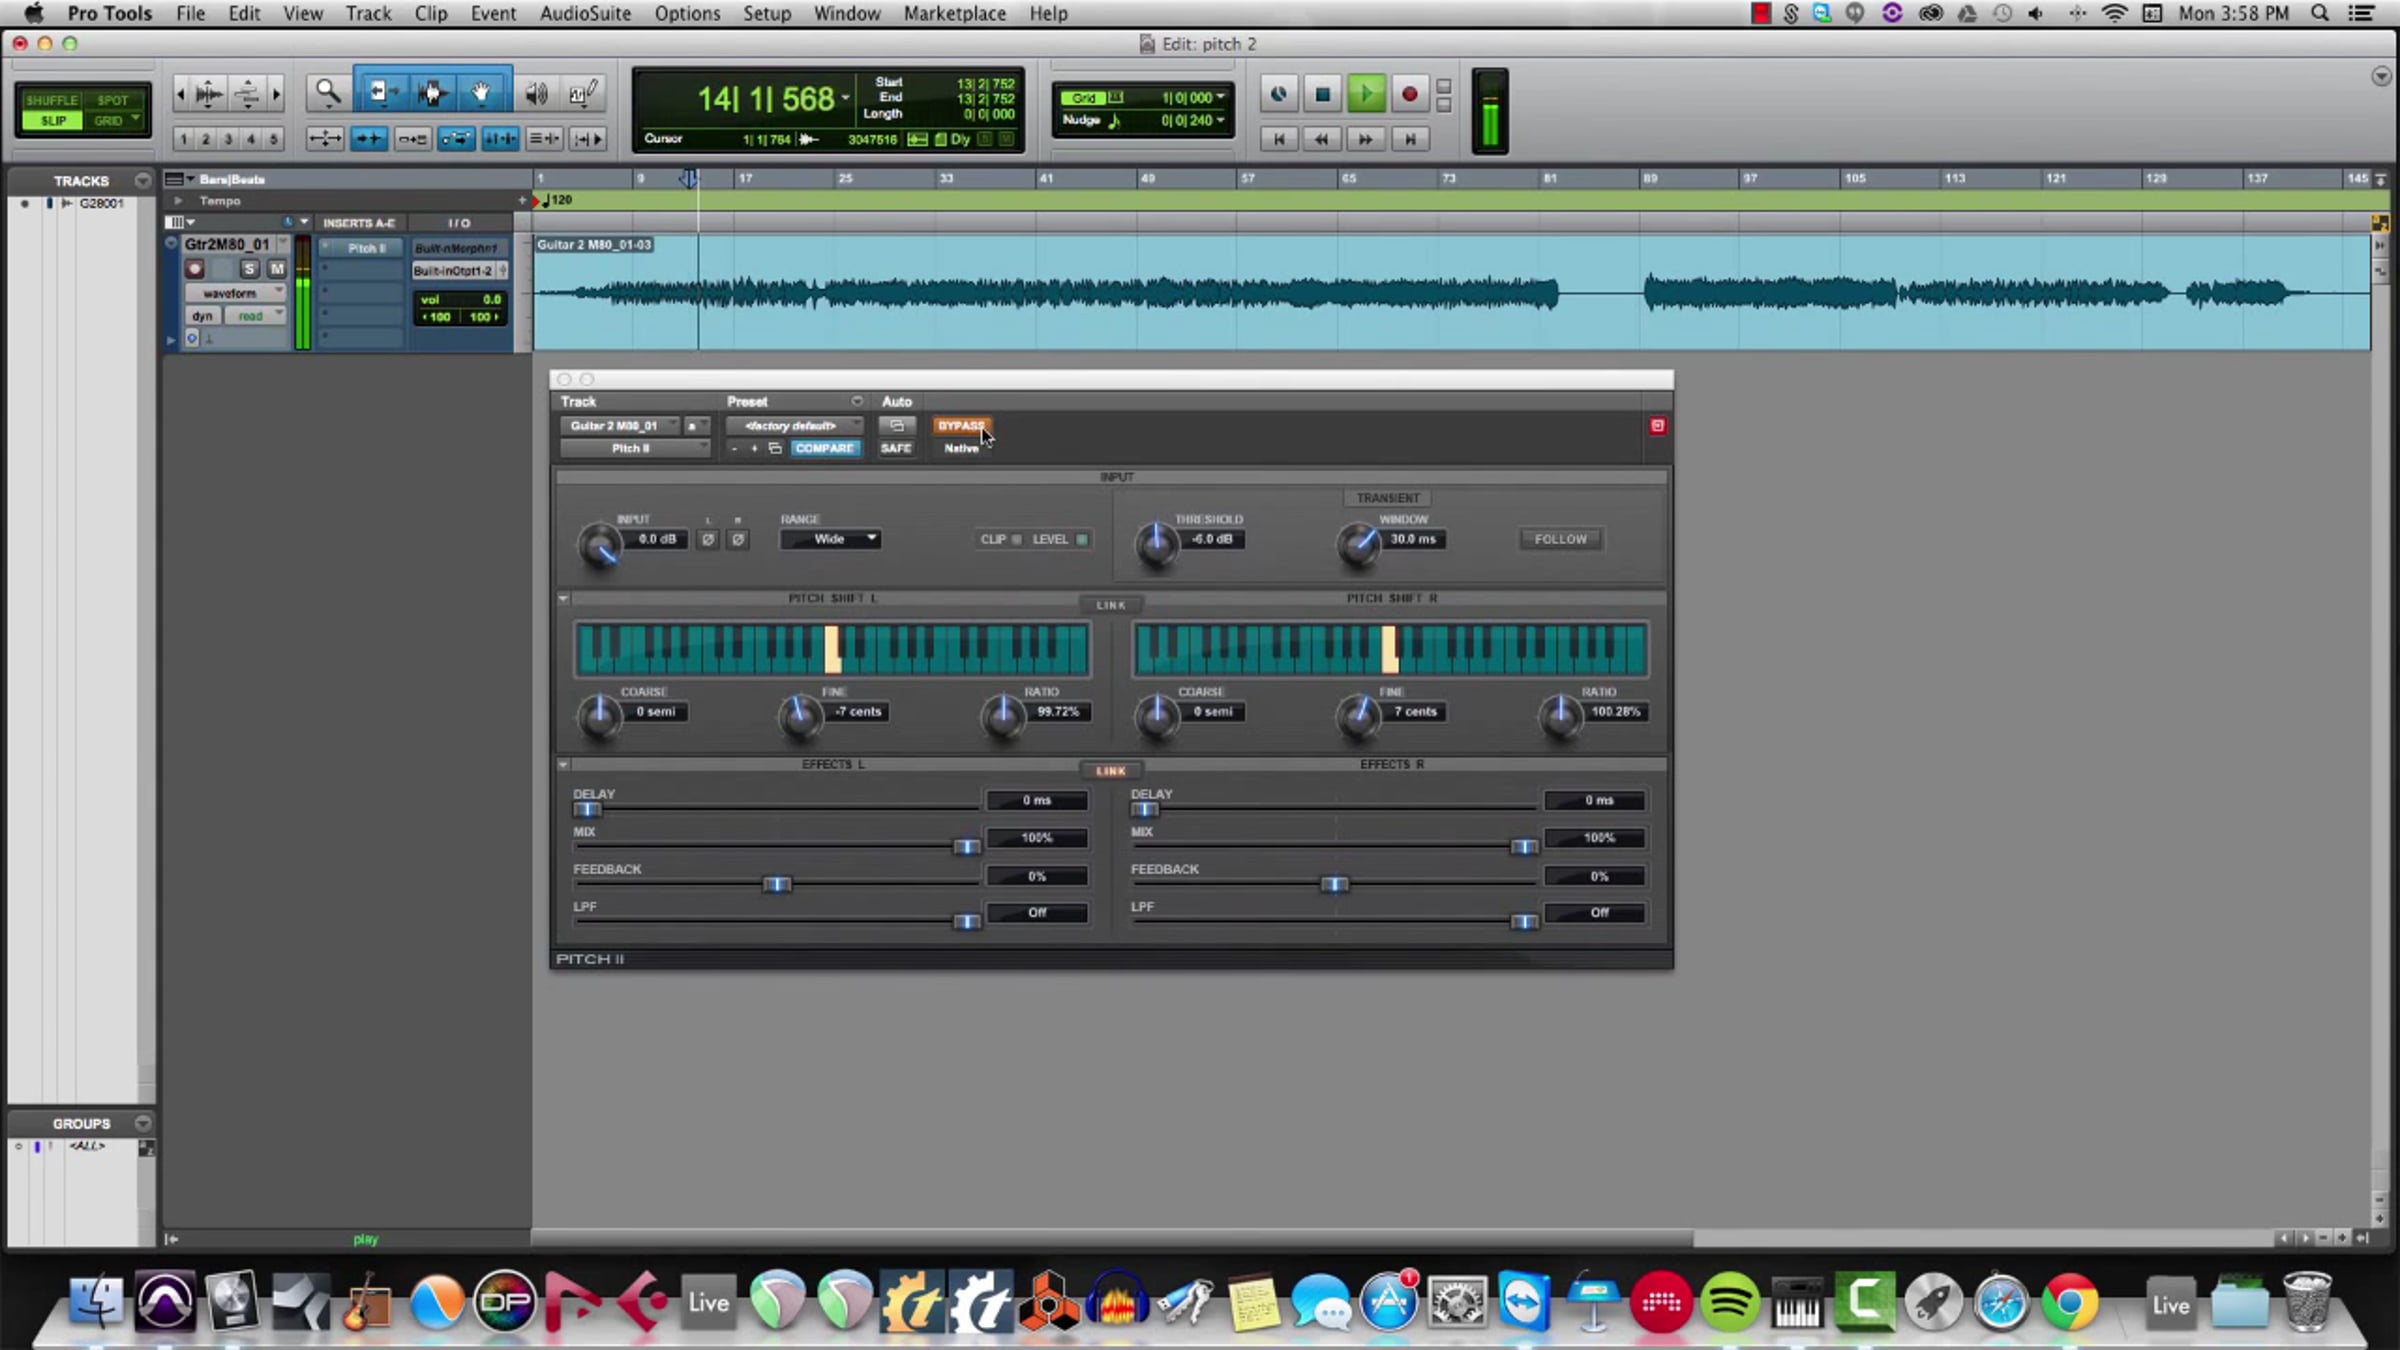2400x1350 pixels.
Task: Solo the Gtr2M80_01 track
Action: click(x=249, y=269)
